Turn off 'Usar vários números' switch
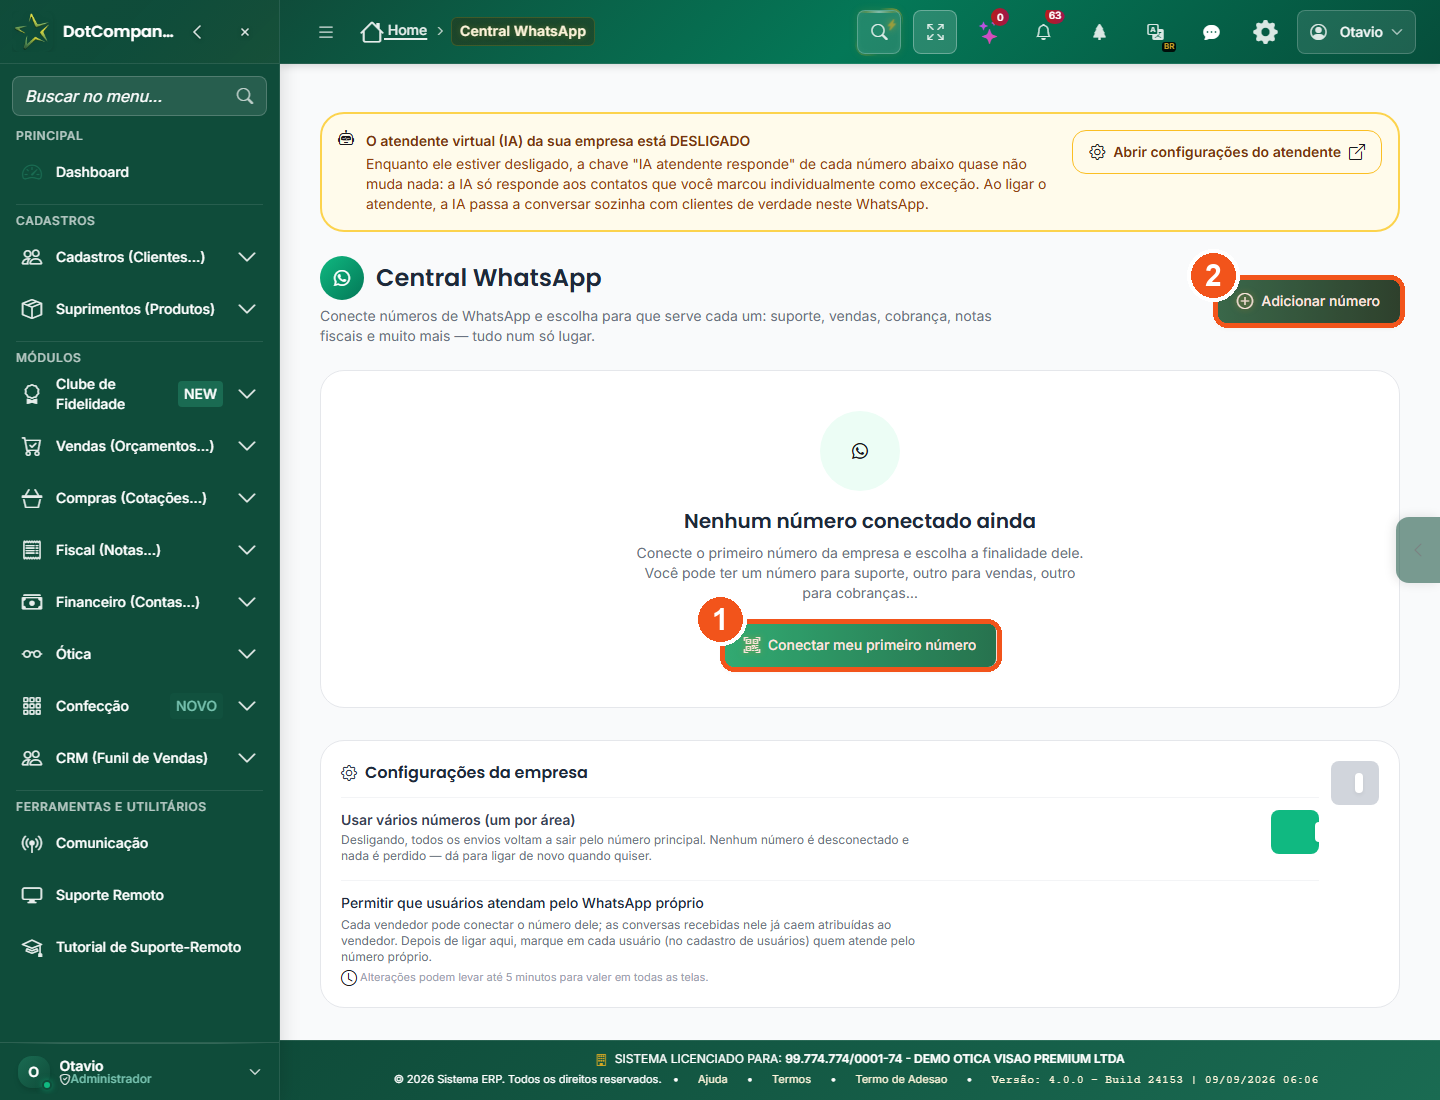This screenshot has height=1100, width=1440. coord(1295,832)
